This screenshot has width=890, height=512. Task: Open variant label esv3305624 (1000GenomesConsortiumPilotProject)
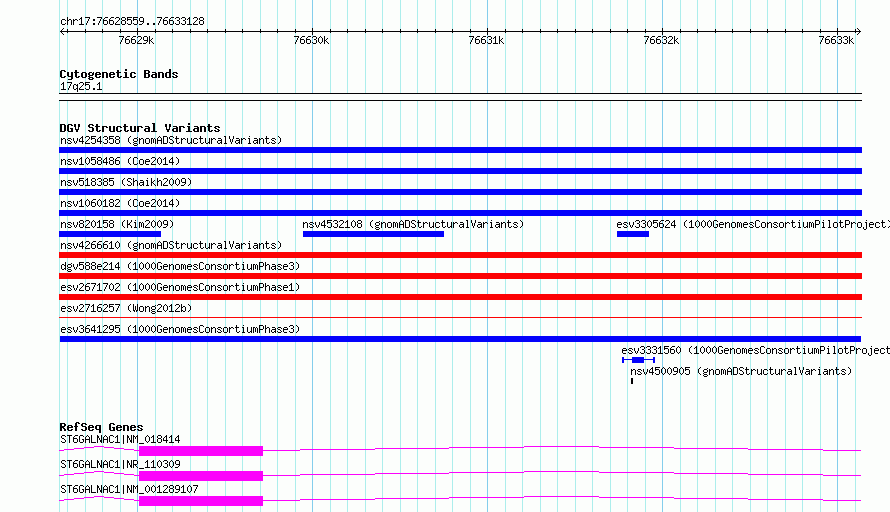pos(753,224)
